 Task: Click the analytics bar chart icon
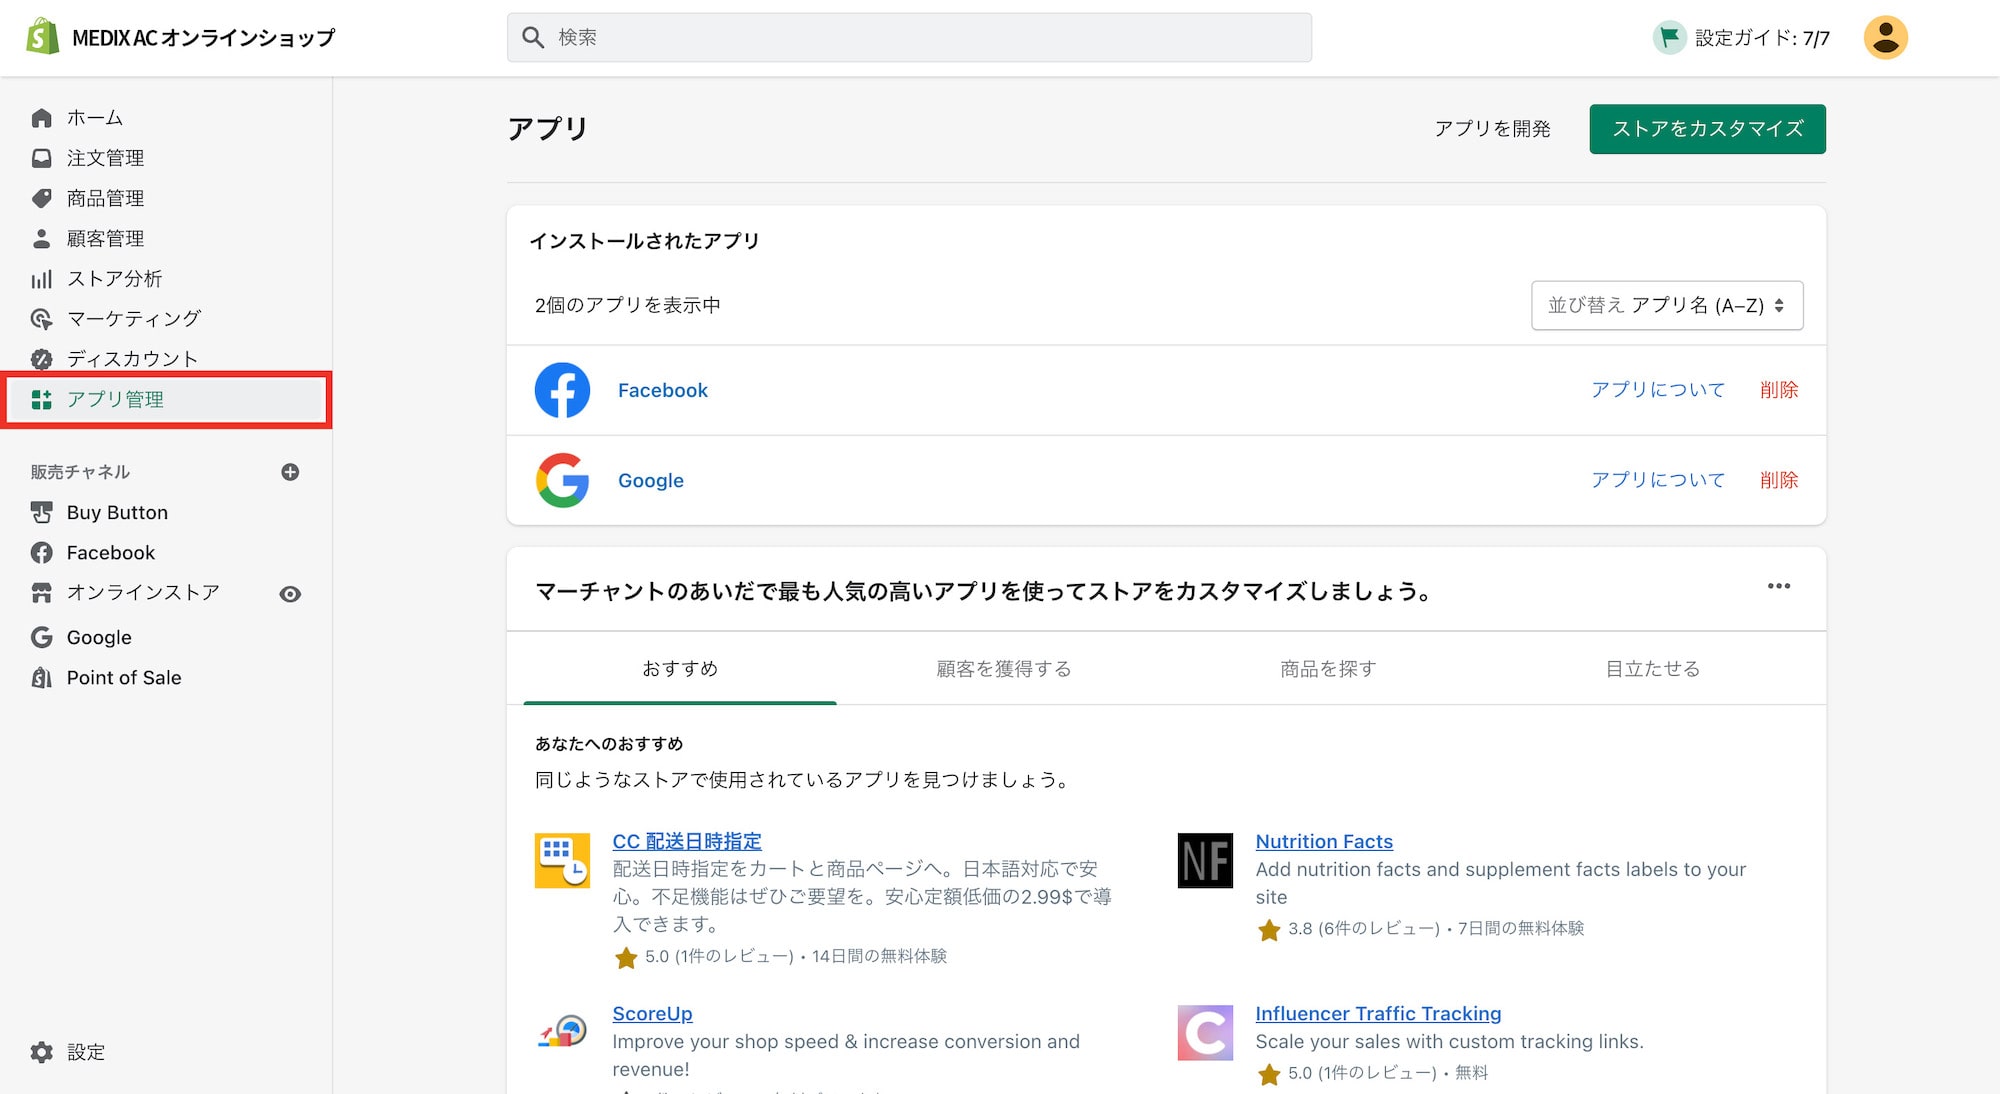click(41, 279)
